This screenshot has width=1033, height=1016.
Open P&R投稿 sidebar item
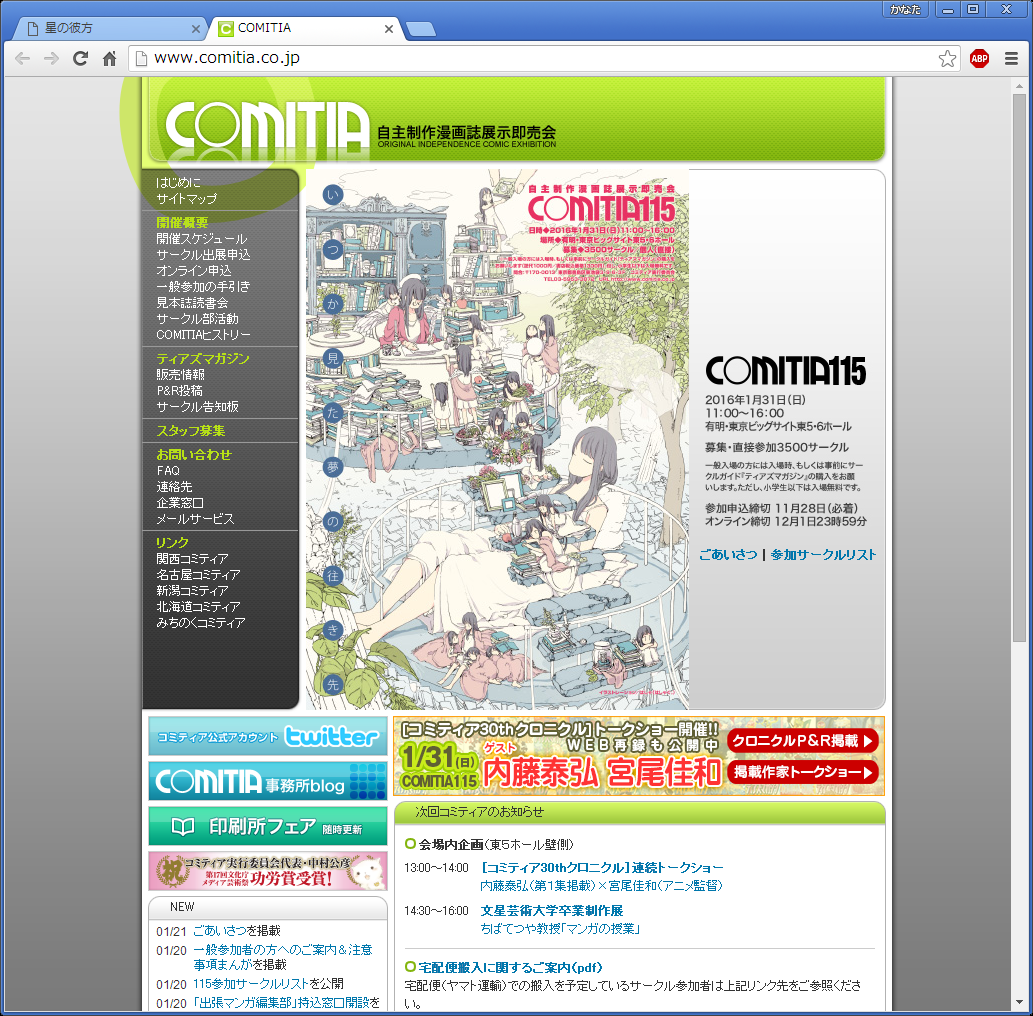click(x=179, y=391)
